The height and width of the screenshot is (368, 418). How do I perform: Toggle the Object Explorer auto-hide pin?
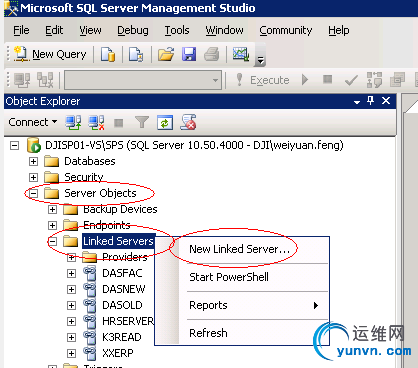coord(371,100)
